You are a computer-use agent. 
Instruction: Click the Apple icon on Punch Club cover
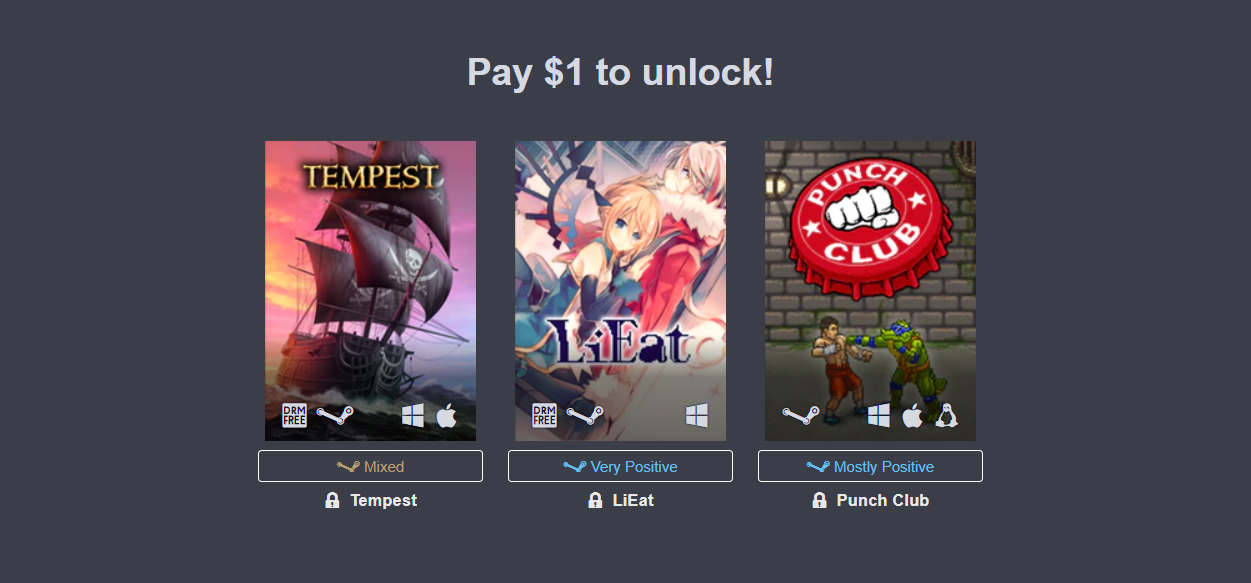click(x=912, y=415)
